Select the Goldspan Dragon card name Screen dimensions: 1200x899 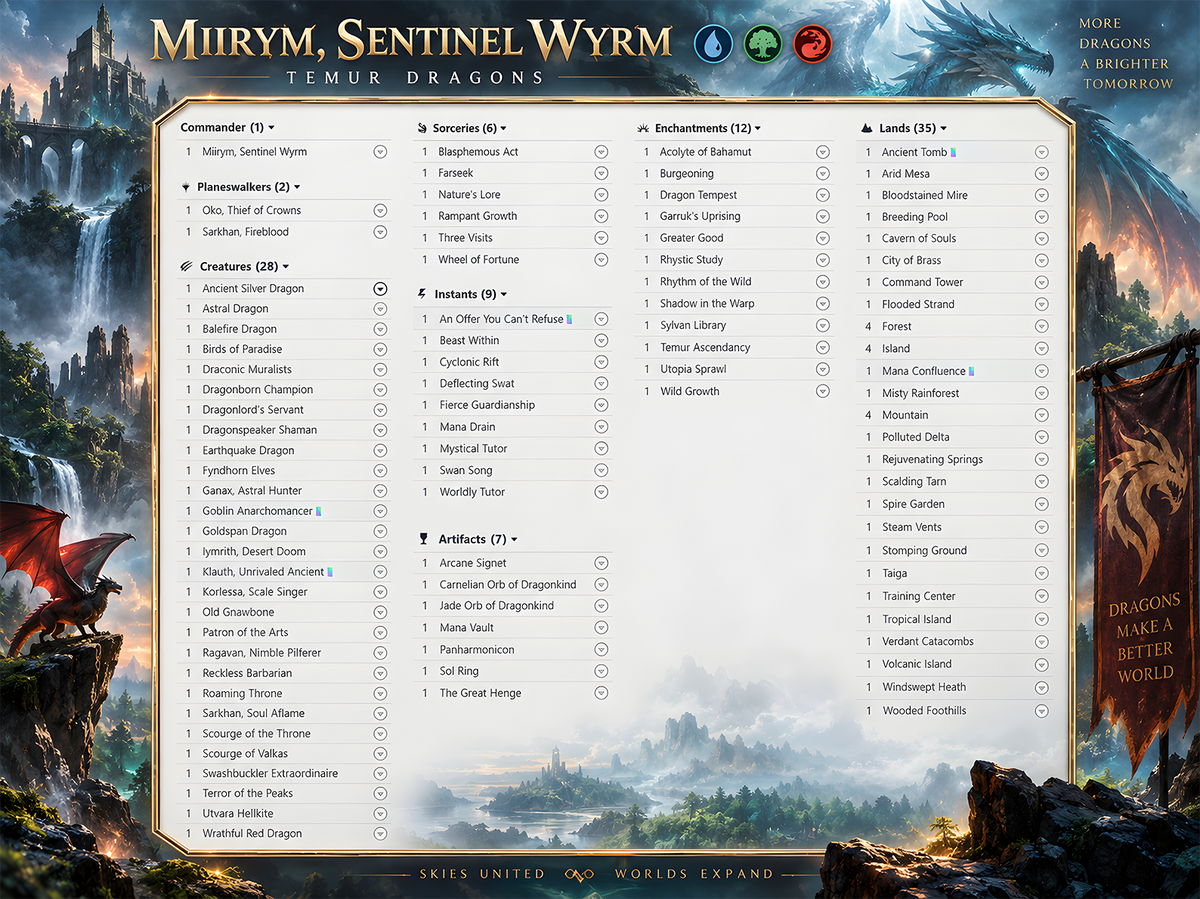point(245,531)
